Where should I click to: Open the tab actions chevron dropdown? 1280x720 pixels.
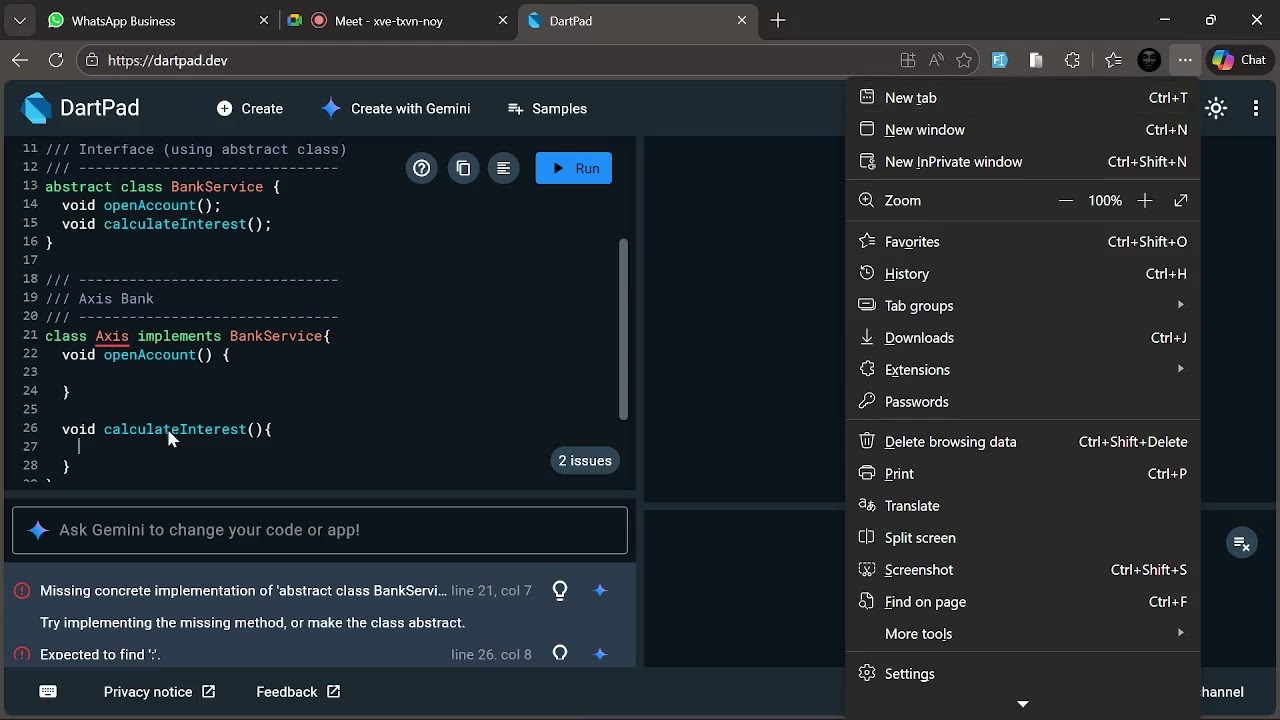(x=20, y=20)
